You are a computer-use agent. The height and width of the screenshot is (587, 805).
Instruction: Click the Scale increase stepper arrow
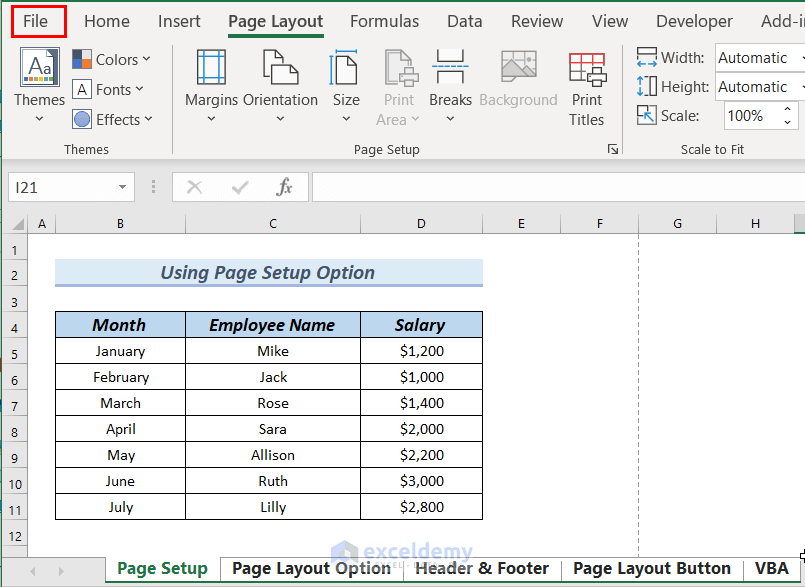pyautogui.click(x=787, y=110)
